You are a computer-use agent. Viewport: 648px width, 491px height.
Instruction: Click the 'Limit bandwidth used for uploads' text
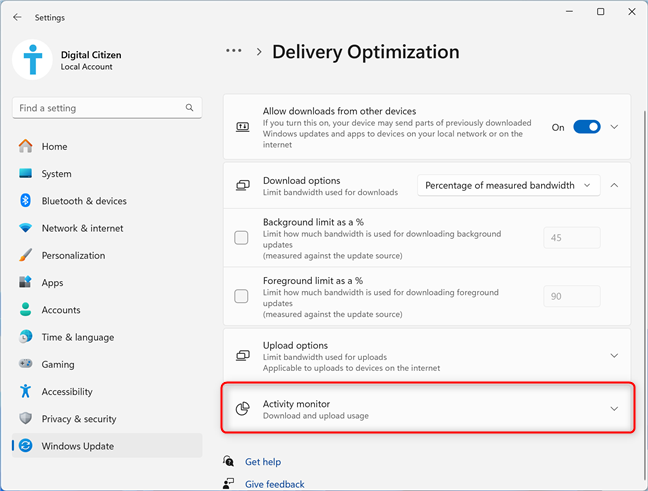click(325, 357)
